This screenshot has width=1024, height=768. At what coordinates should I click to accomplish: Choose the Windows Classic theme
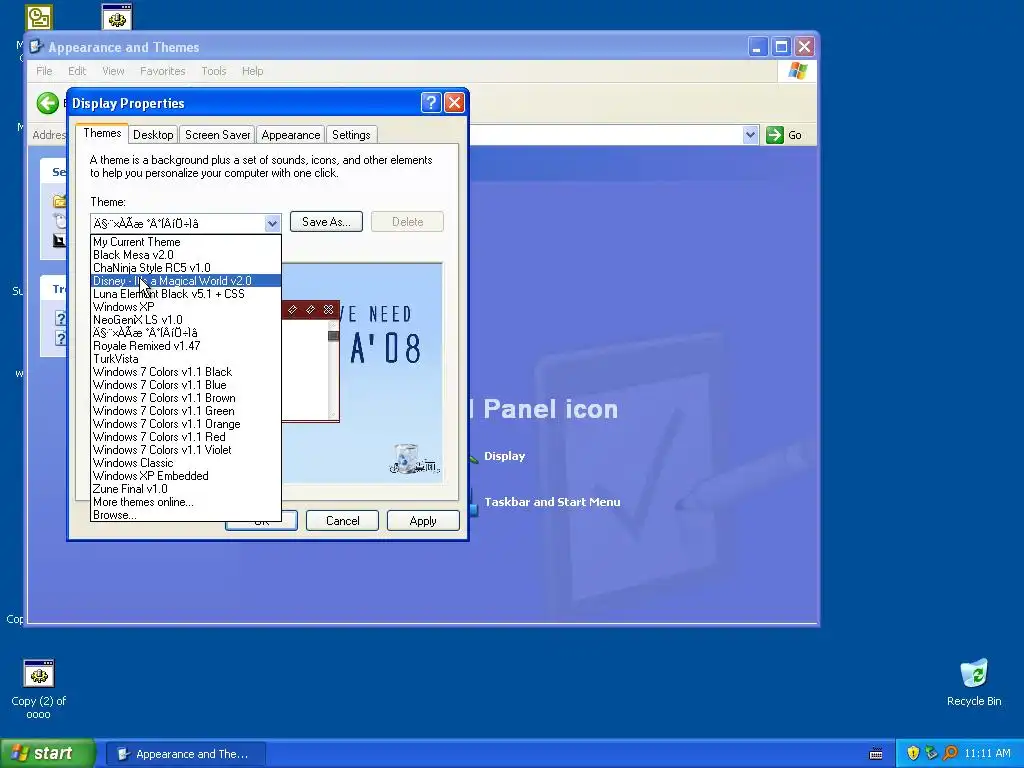(x=185, y=463)
